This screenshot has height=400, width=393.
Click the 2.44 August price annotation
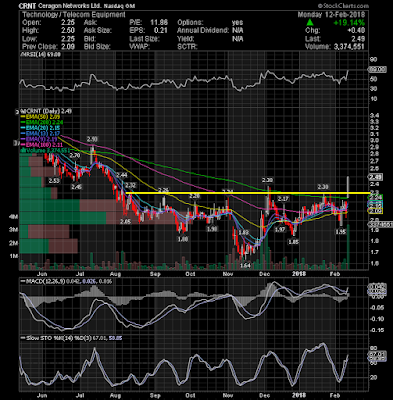[122, 175]
